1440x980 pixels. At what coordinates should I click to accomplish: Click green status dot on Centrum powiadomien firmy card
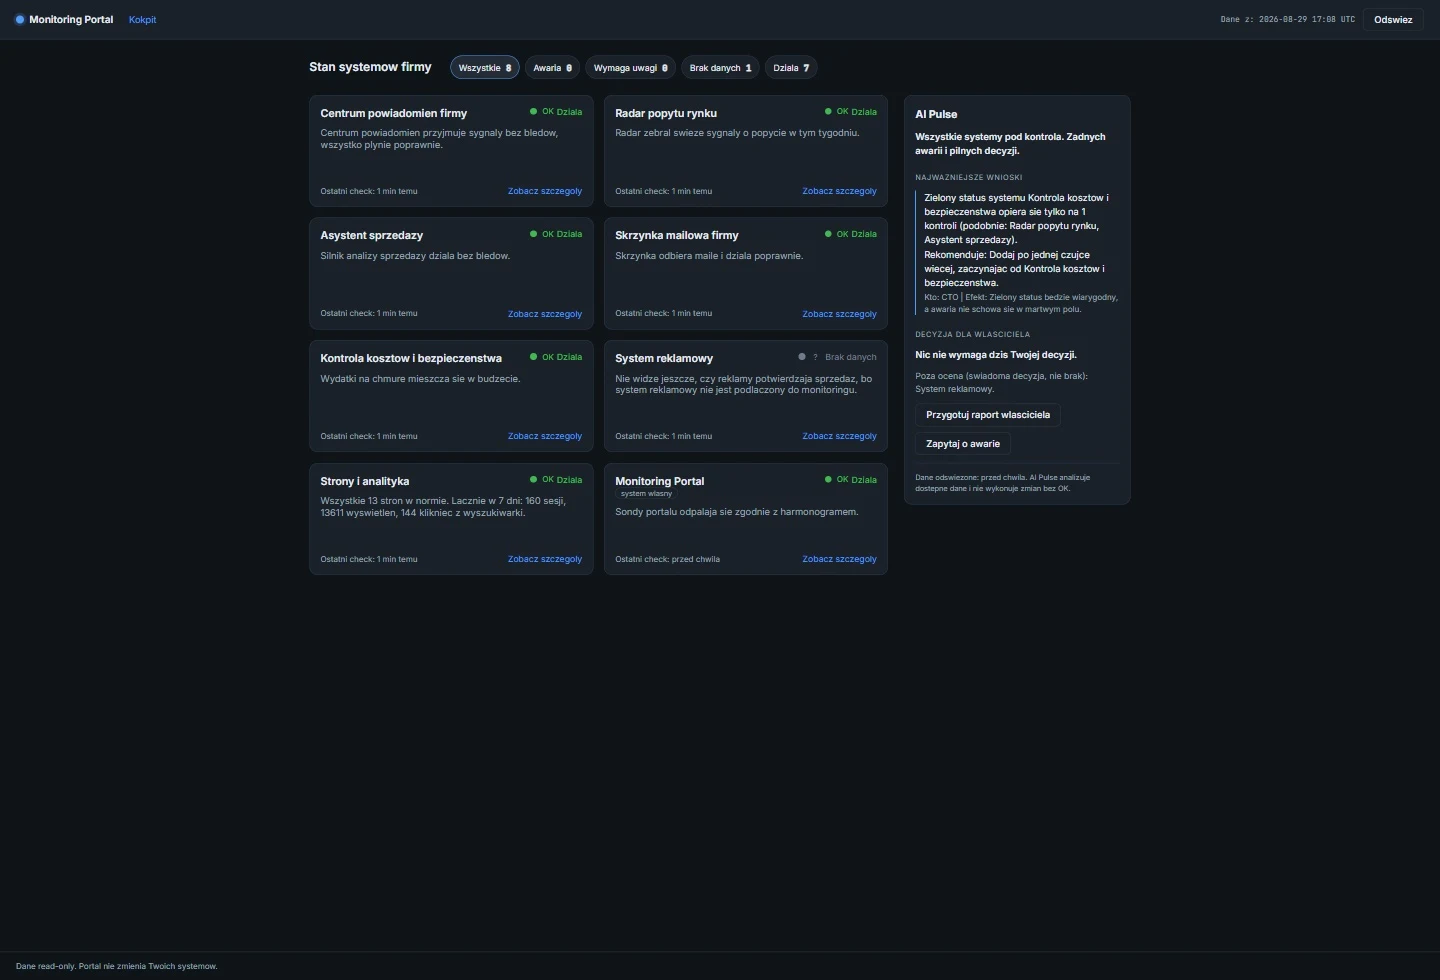click(x=533, y=112)
